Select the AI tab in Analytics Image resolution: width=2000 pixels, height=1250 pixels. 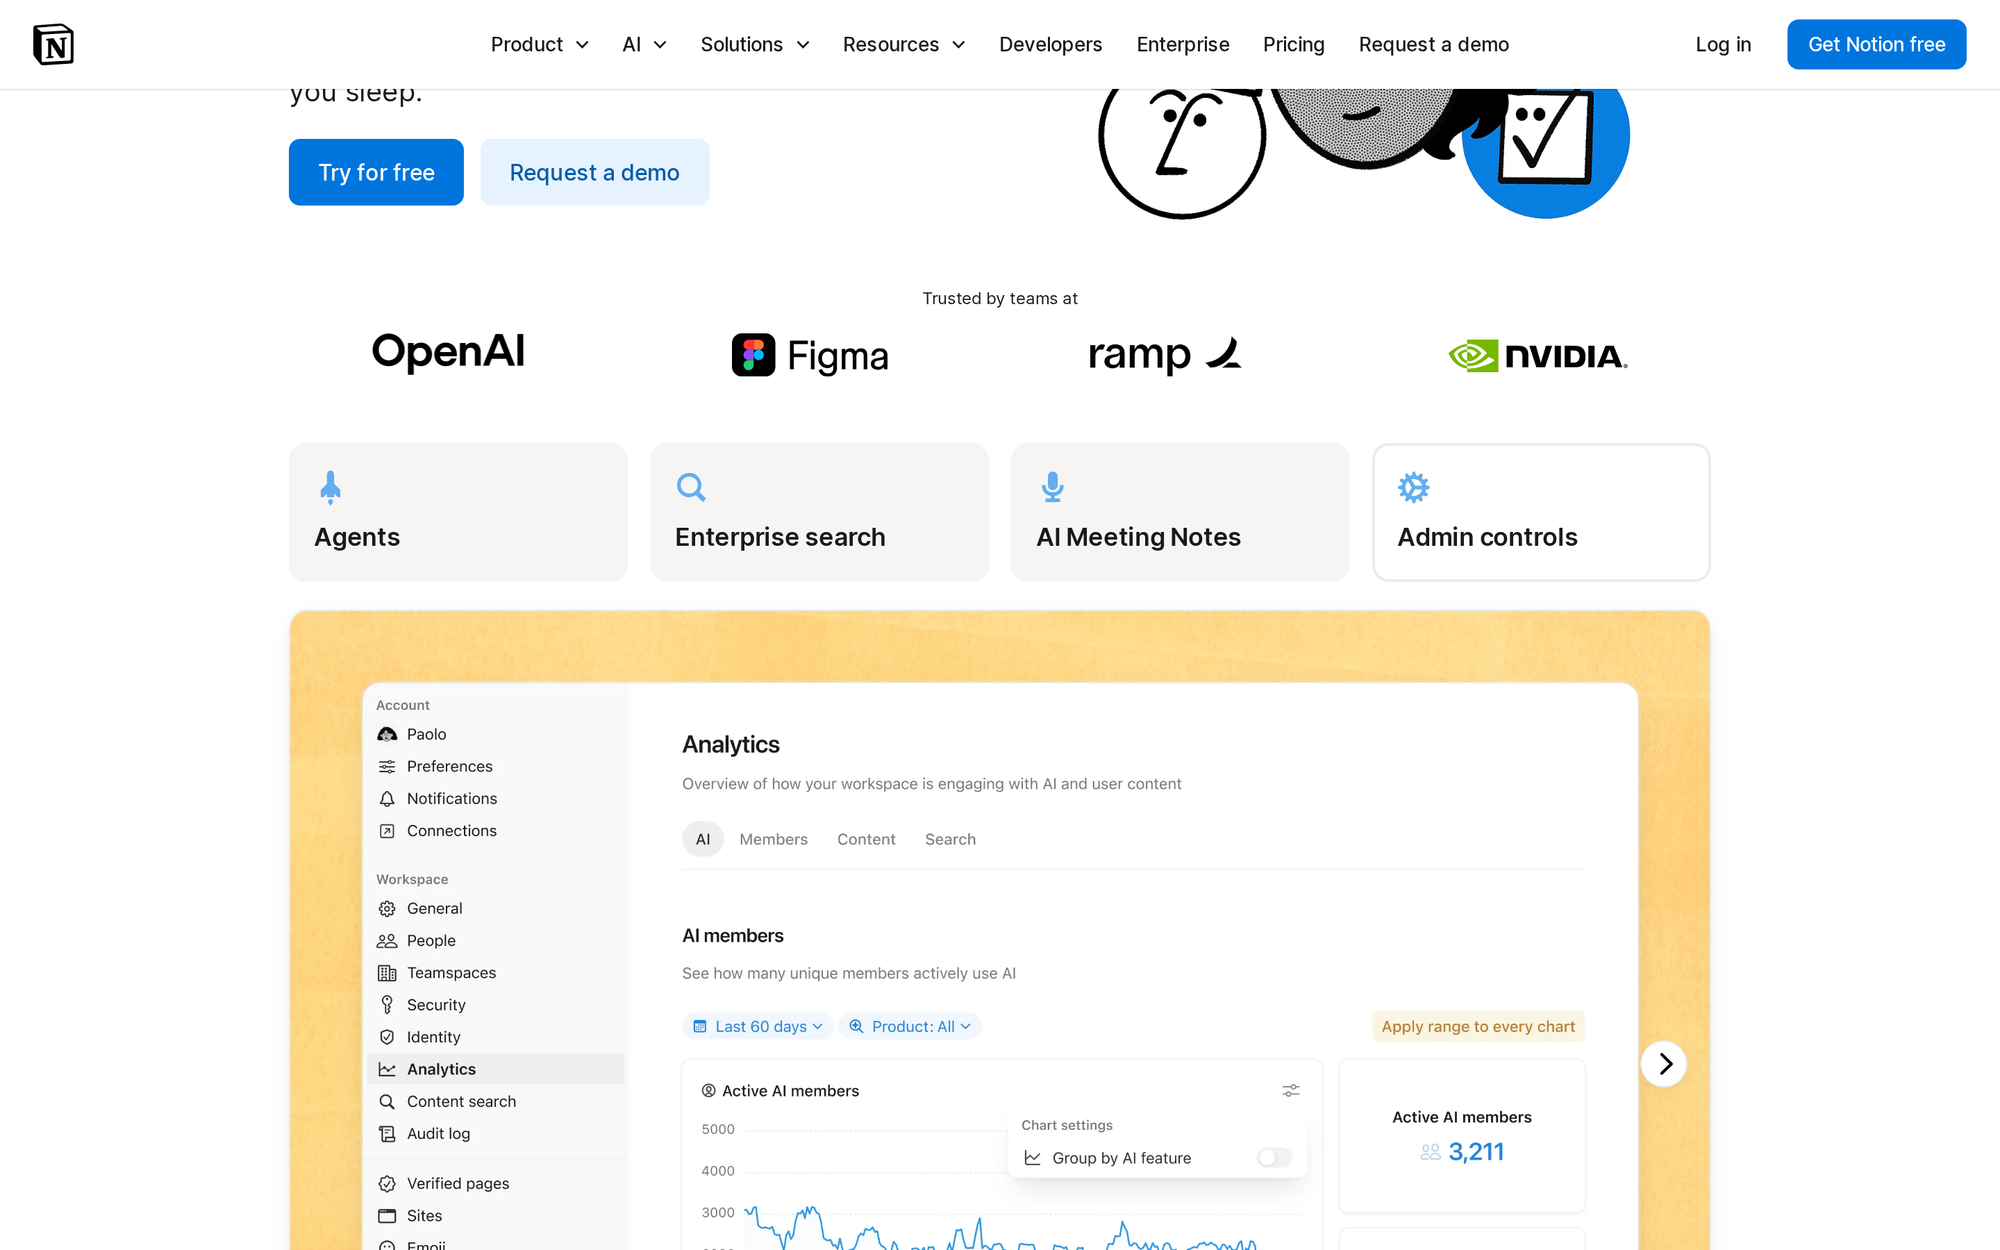[703, 839]
